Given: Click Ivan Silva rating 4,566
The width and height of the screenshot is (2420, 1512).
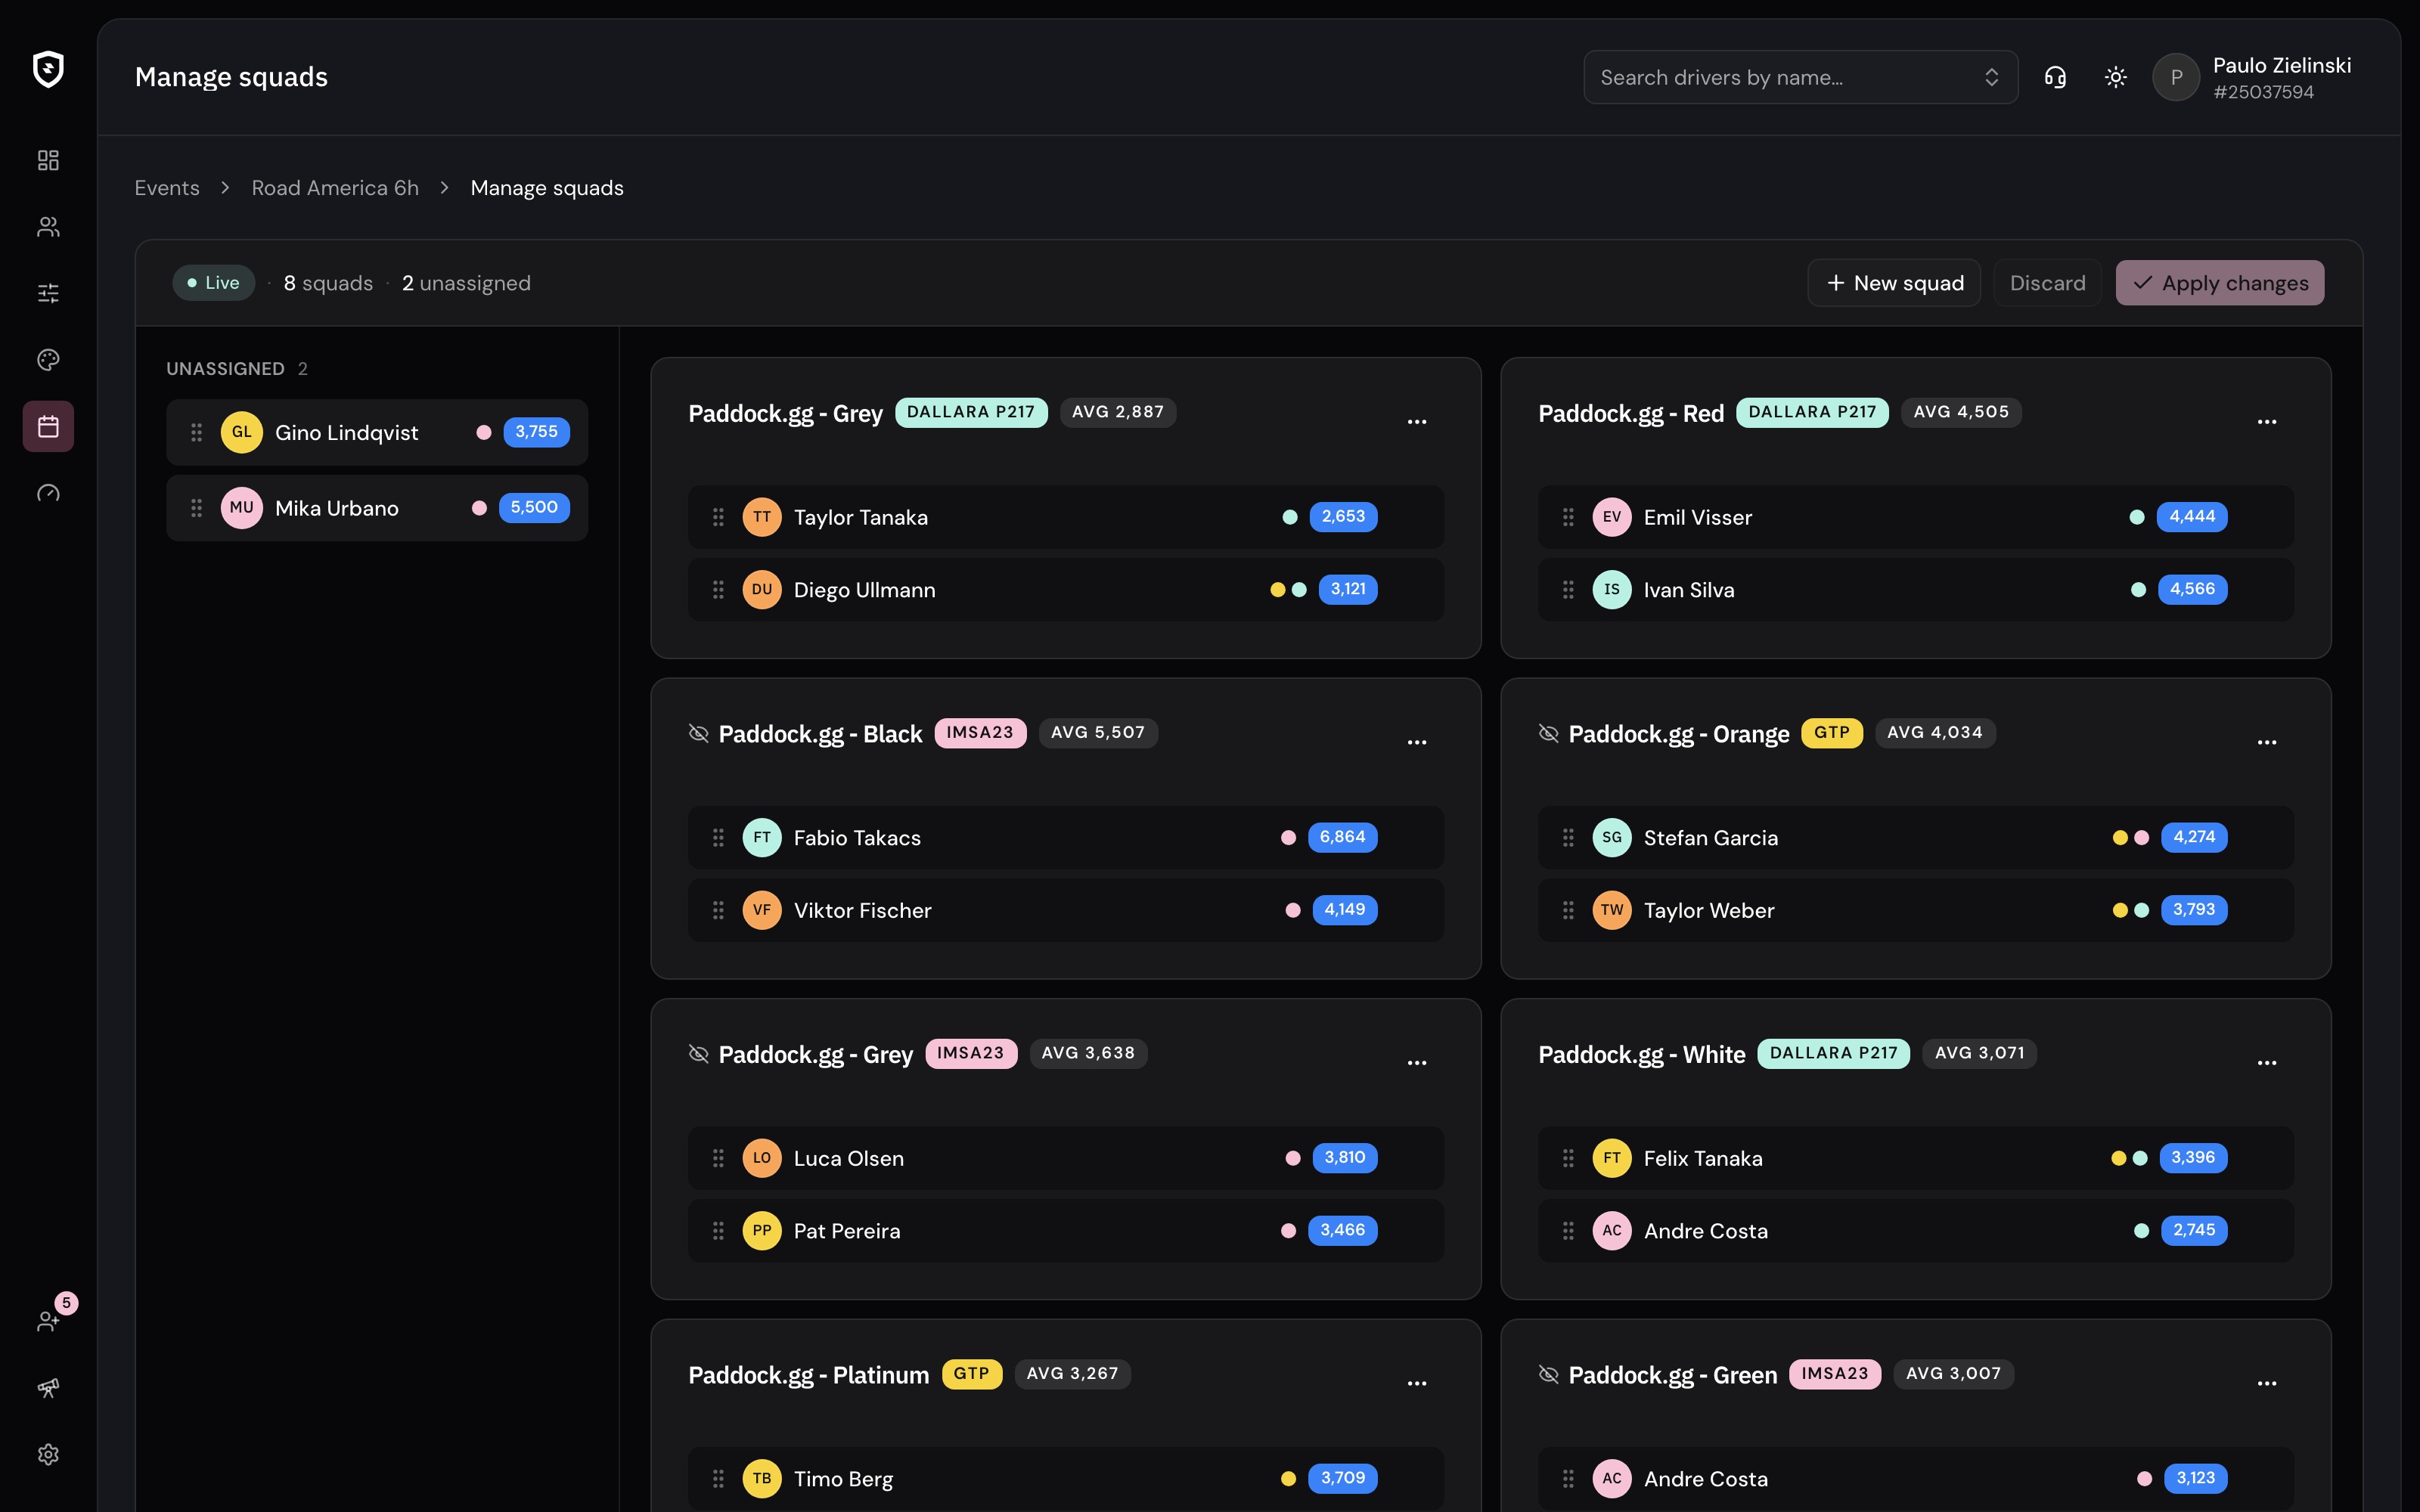Looking at the screenshot, I should (2192, 589).
